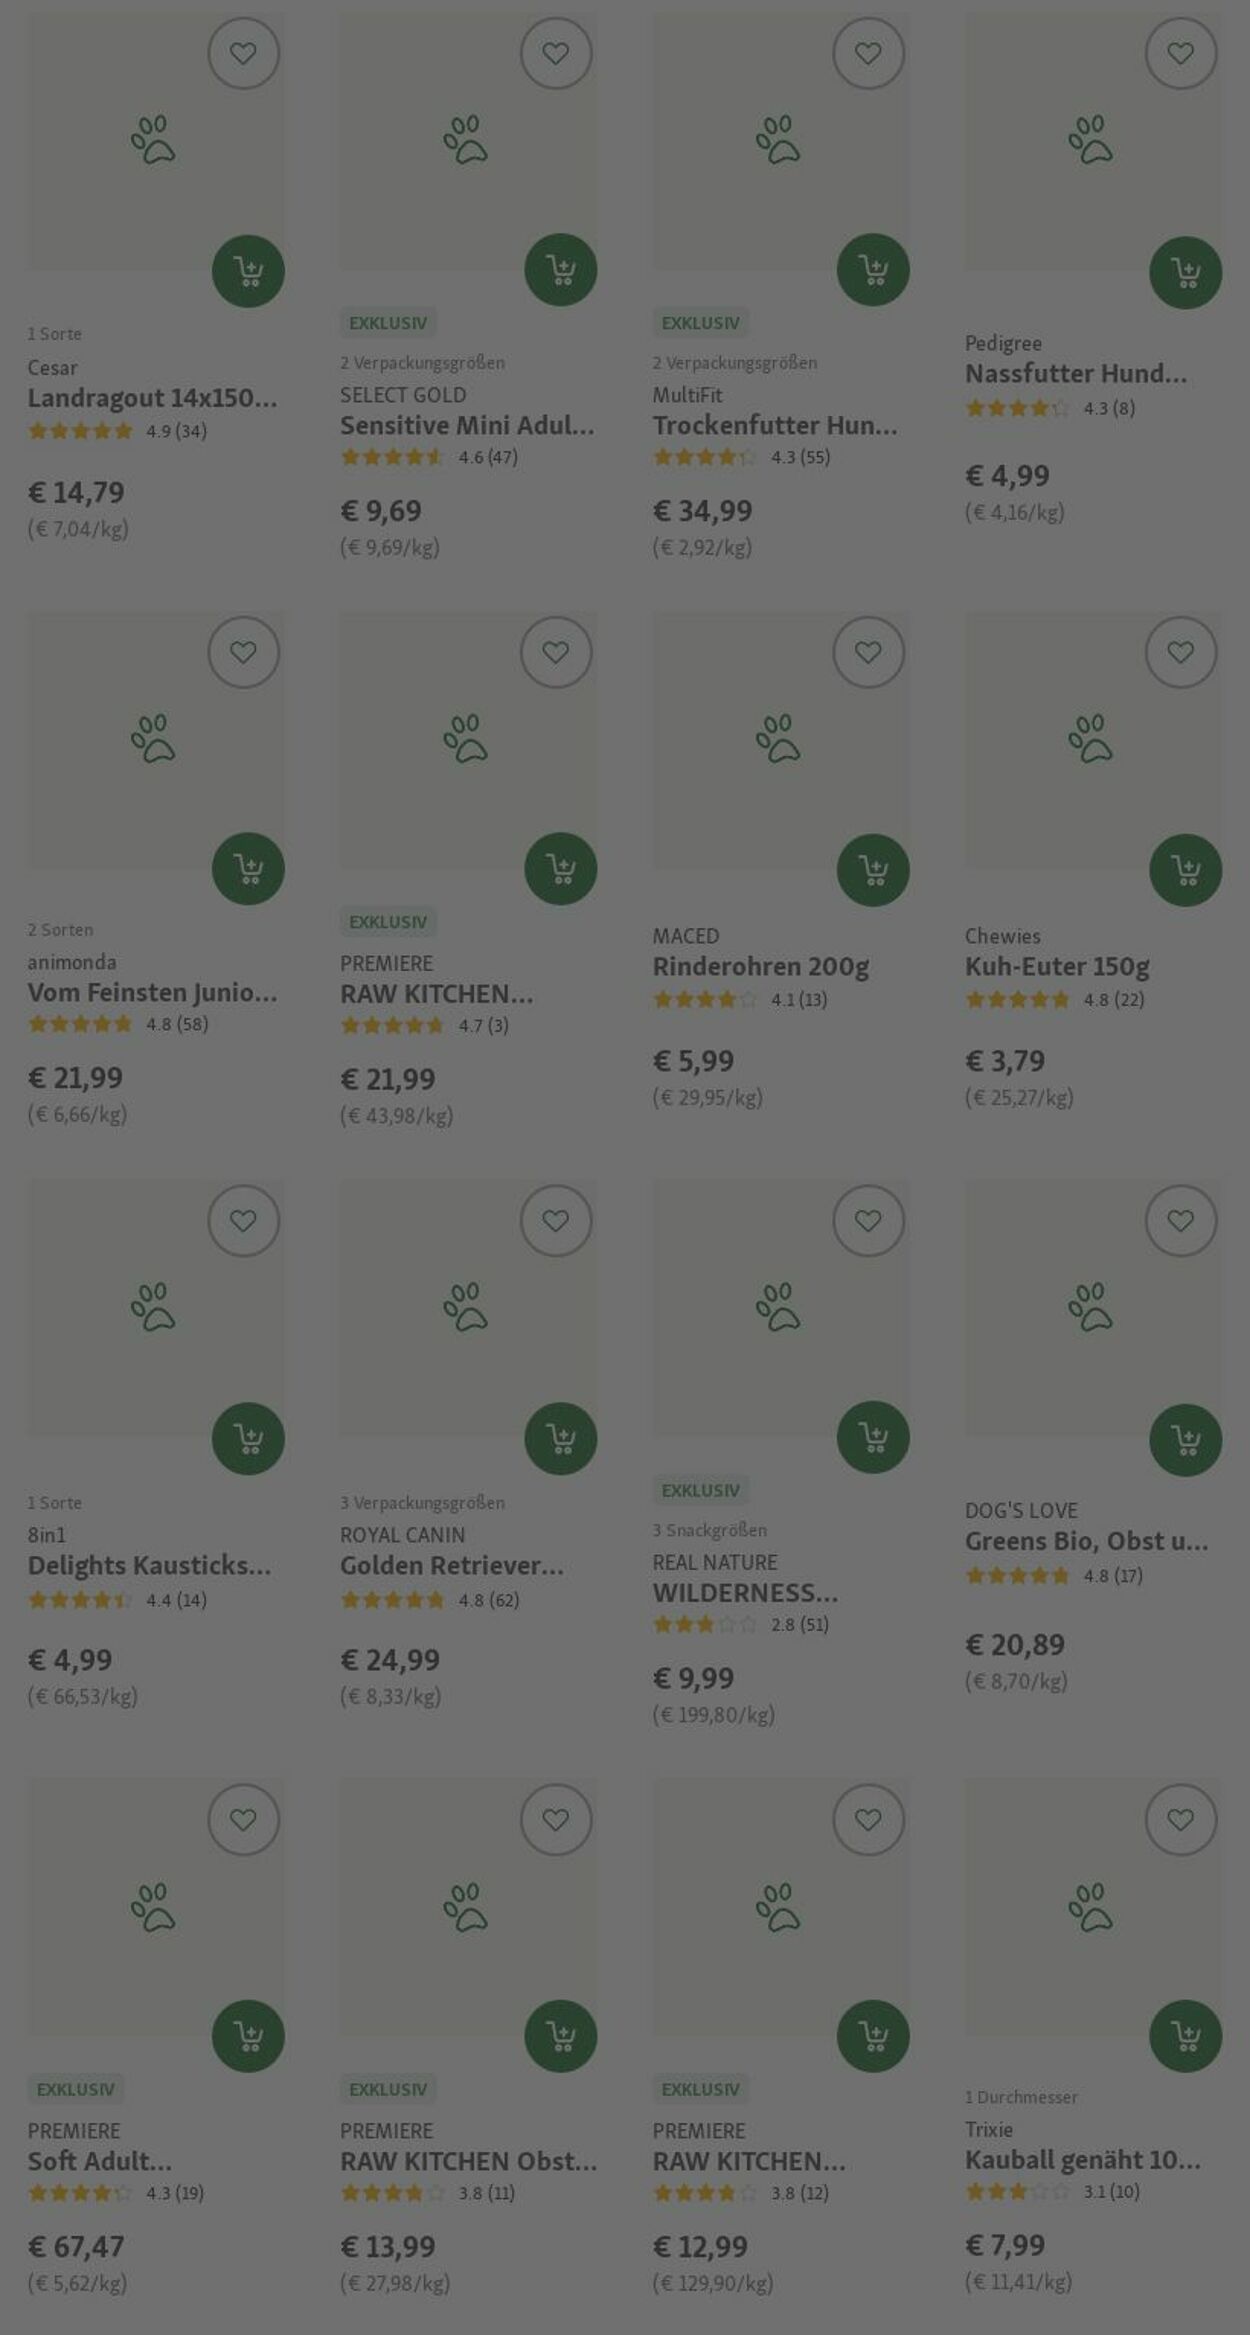Toggle wishlist heart for animonda Vom Feinsten
Screen dimensions: 1250x2335
point(244,652)
